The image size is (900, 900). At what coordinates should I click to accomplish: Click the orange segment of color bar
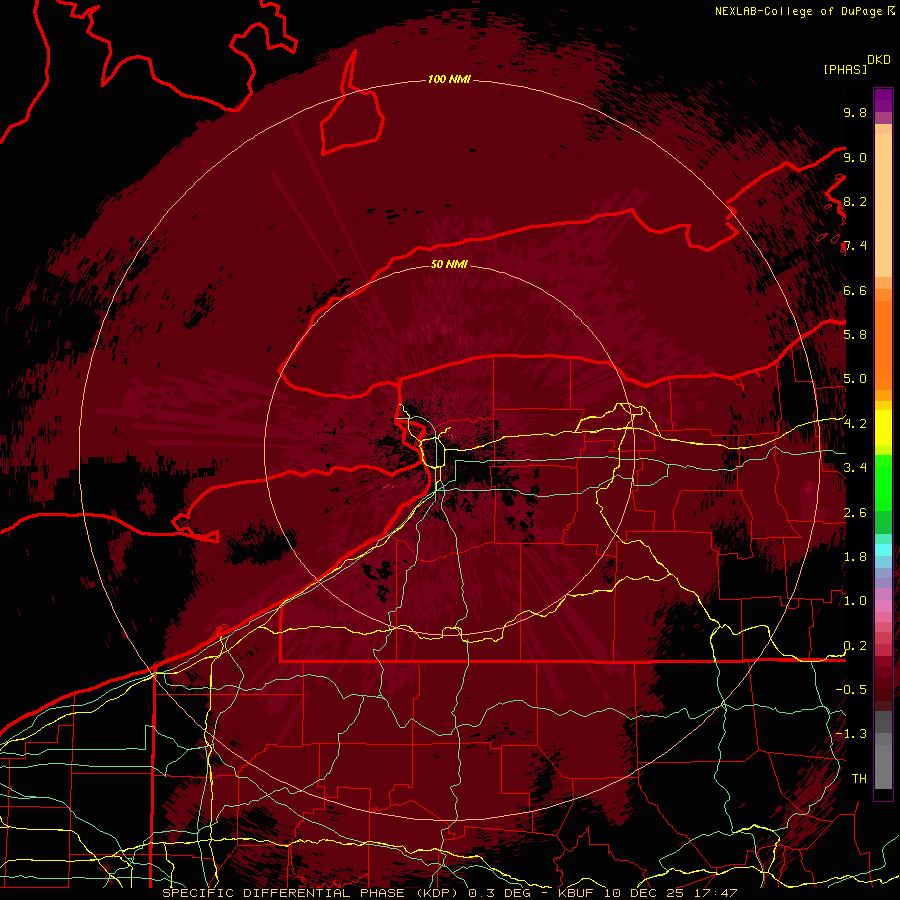(883, 345)
